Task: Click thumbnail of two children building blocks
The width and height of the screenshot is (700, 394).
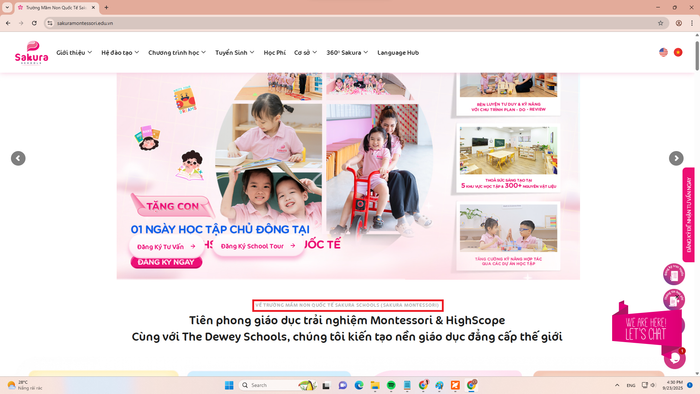Action: (x=508, y=228)
